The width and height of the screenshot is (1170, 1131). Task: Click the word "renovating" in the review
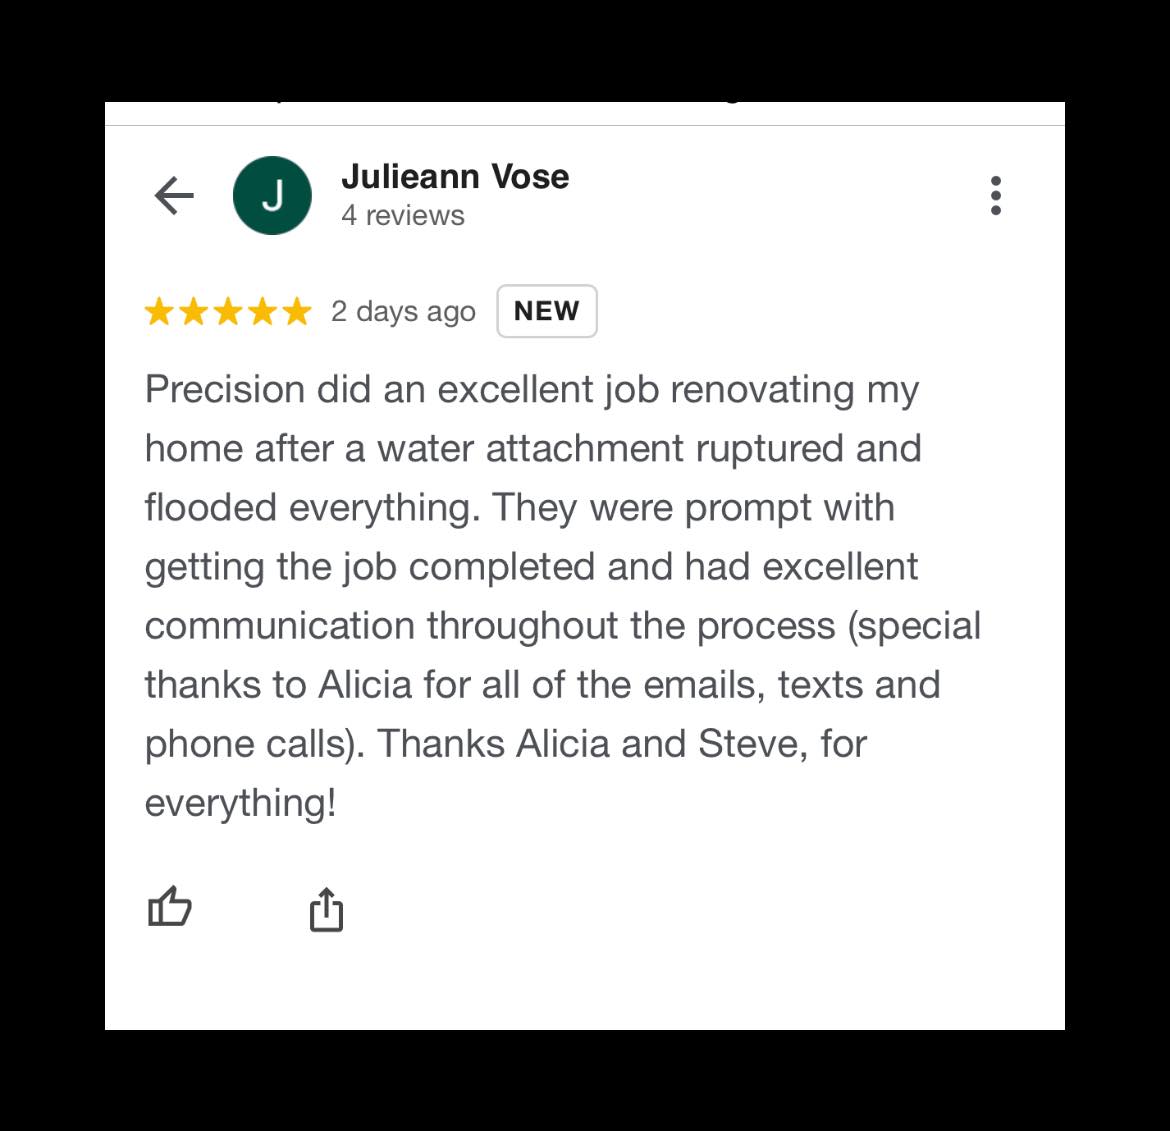coord(762,389)
